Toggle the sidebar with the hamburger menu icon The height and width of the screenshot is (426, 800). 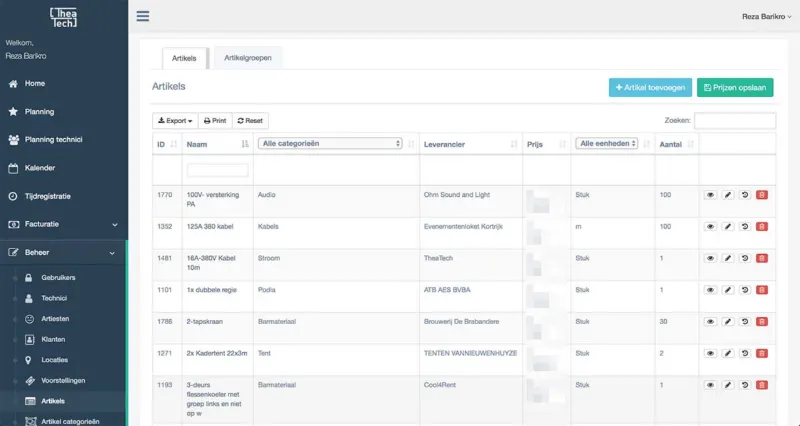(143, 16)
